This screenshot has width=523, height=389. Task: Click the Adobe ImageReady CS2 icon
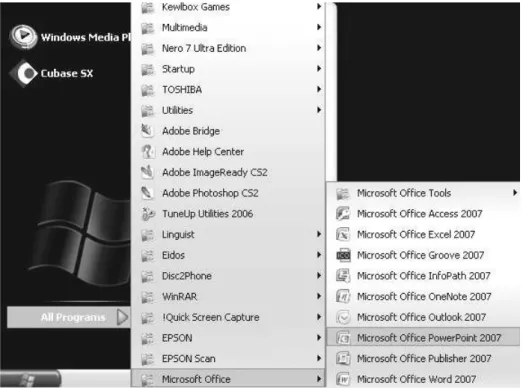147,172
